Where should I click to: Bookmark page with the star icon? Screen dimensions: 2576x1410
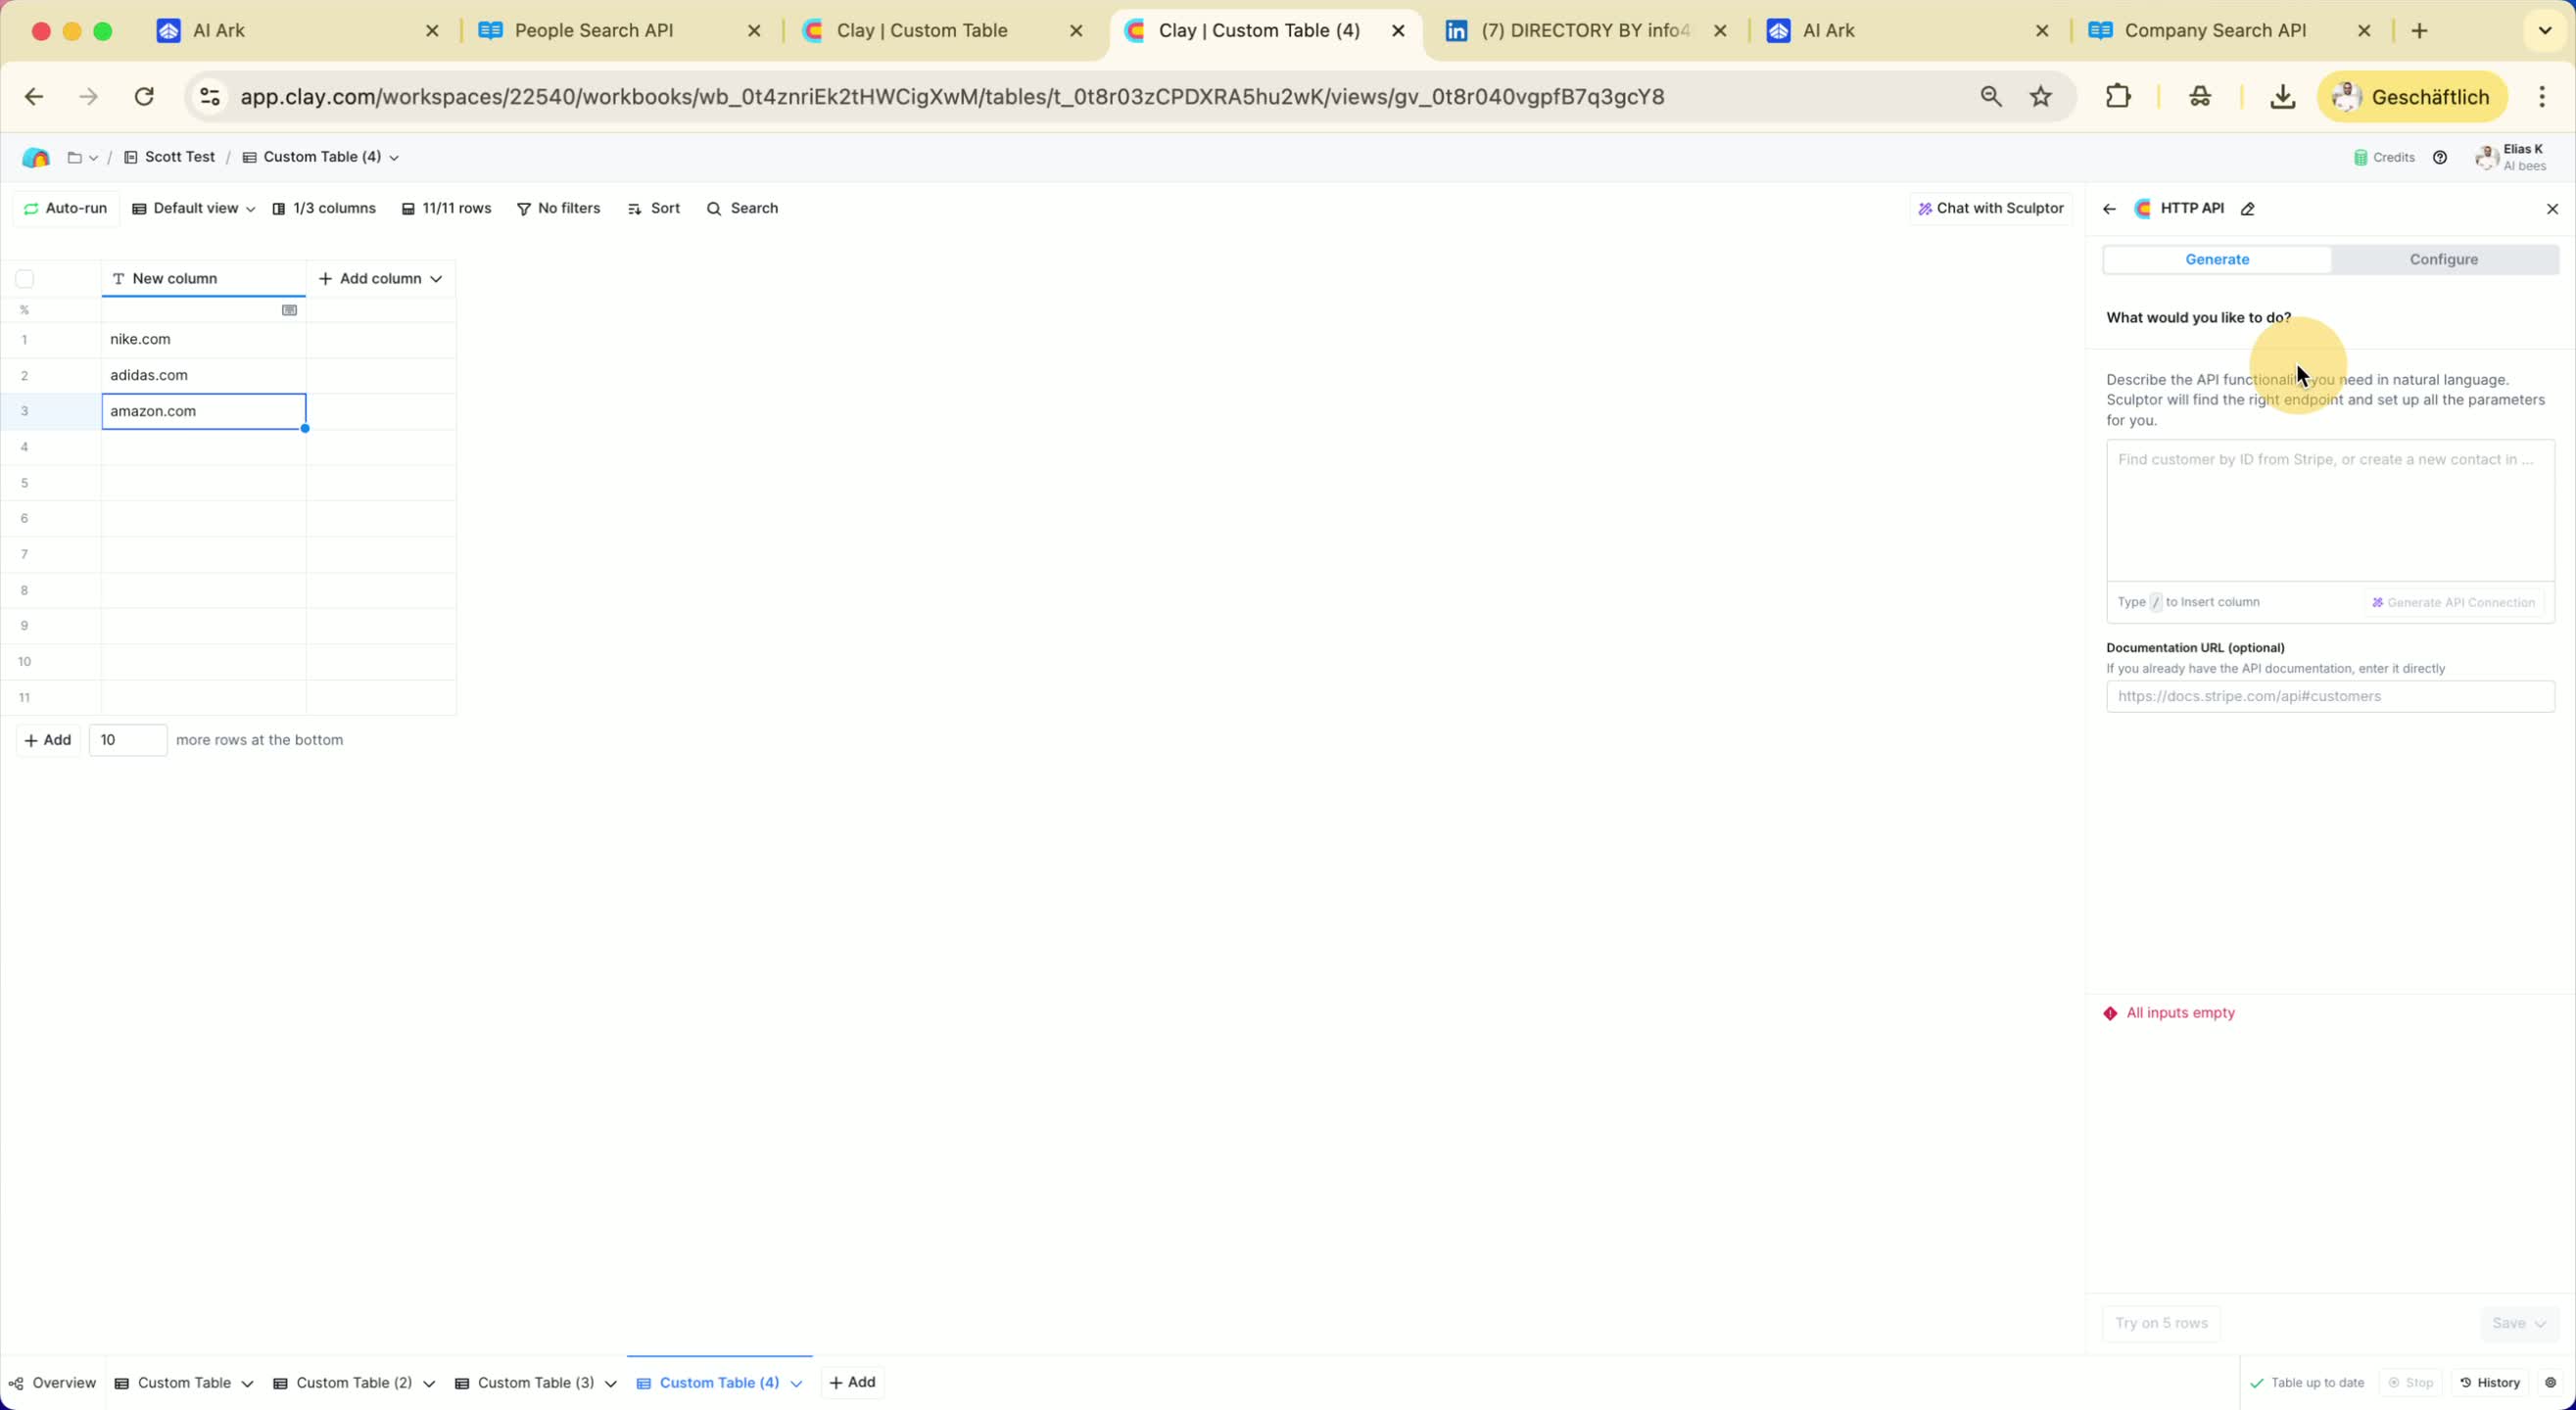2041,97
